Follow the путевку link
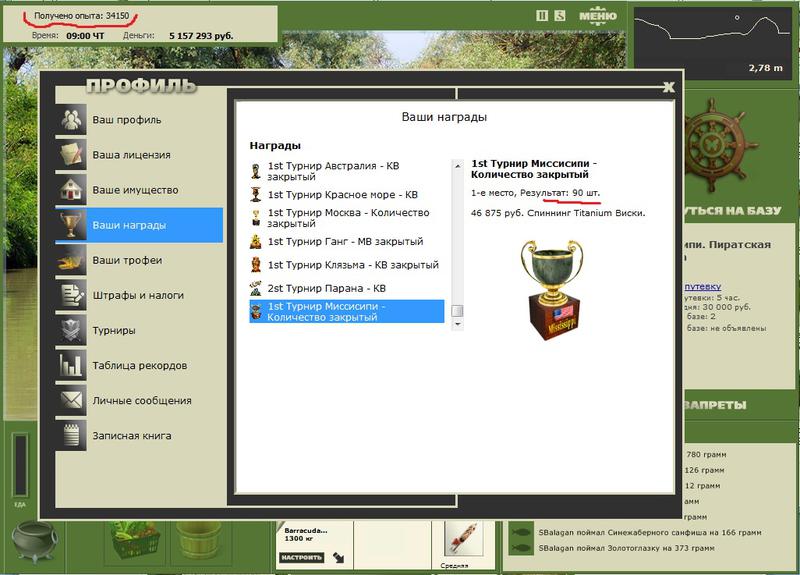This screenshot has height=575, width=800. [x=703, y=287]
